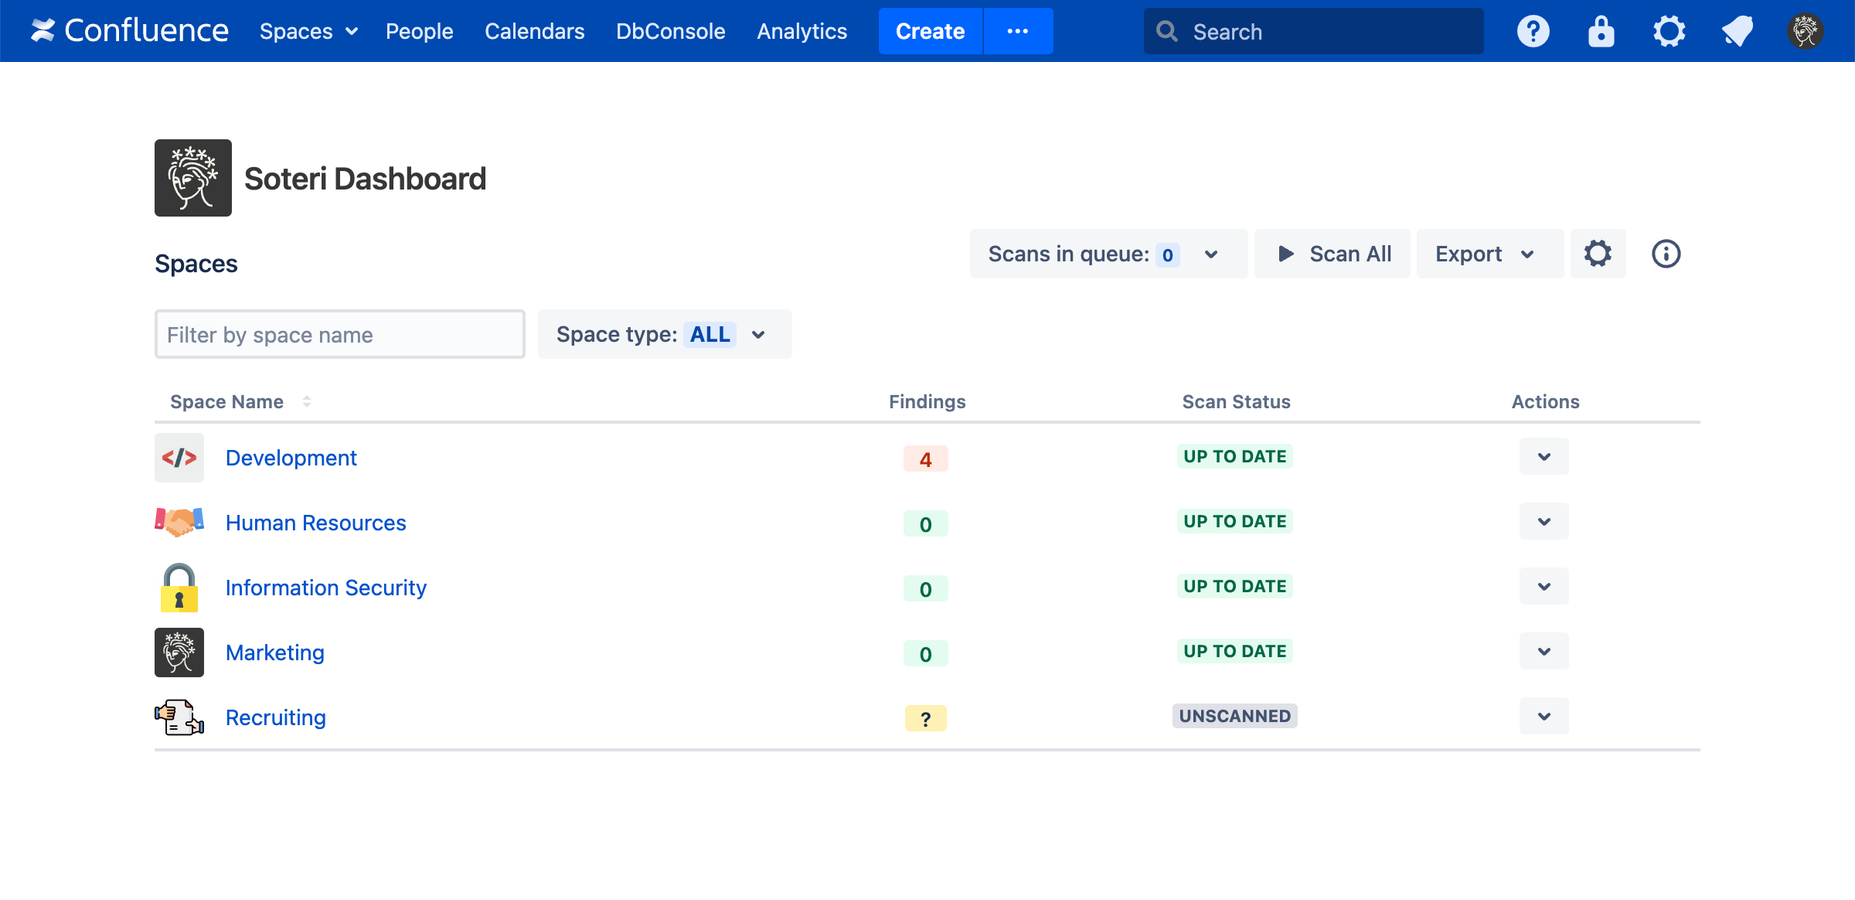Click the Soteri Dashboard logo image
1855x900 pixels.
pyautogui.click(x=193, y=178)
